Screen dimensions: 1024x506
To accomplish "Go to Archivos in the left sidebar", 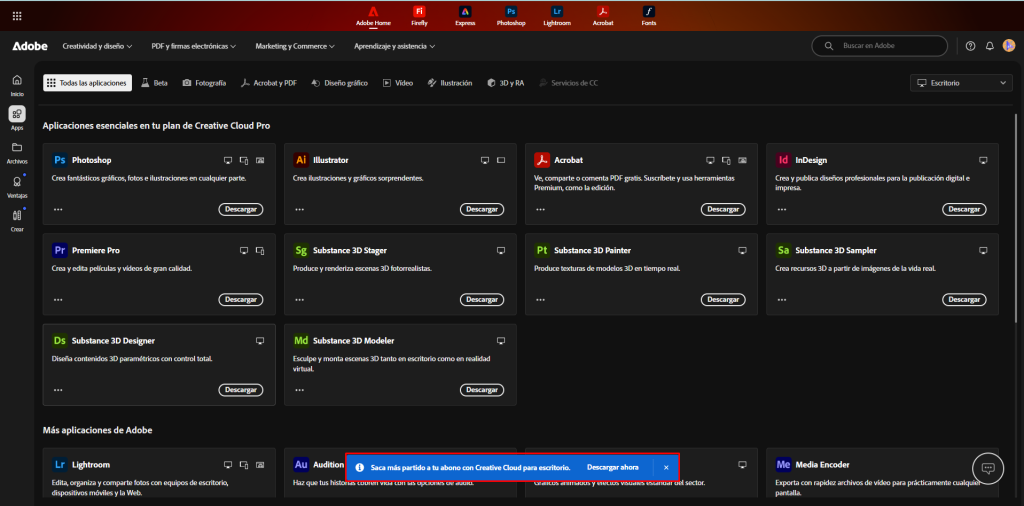I will [x=17, y=152].
